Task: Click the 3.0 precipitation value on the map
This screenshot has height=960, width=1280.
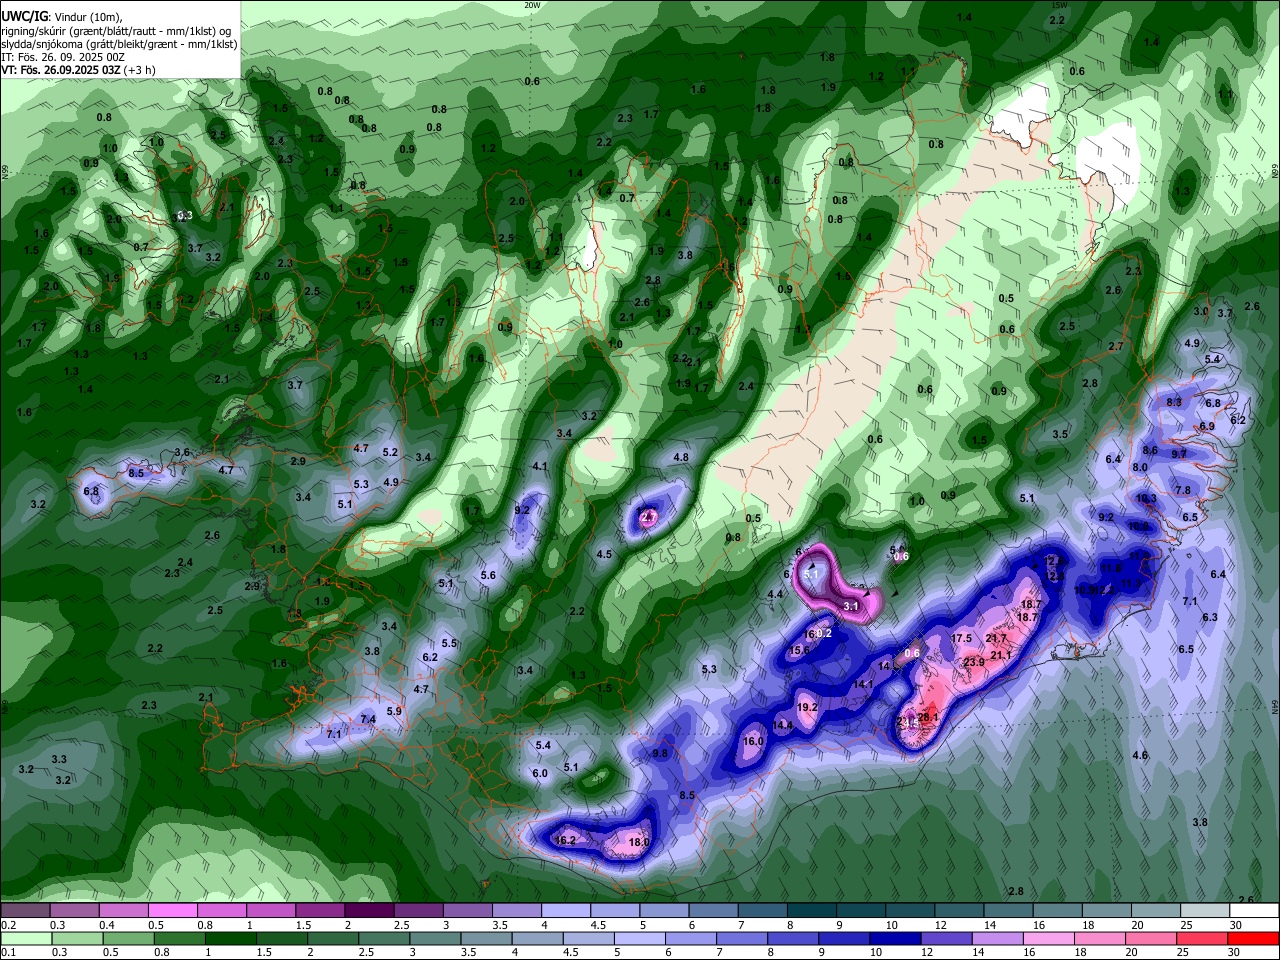Action: point(1201,311)
